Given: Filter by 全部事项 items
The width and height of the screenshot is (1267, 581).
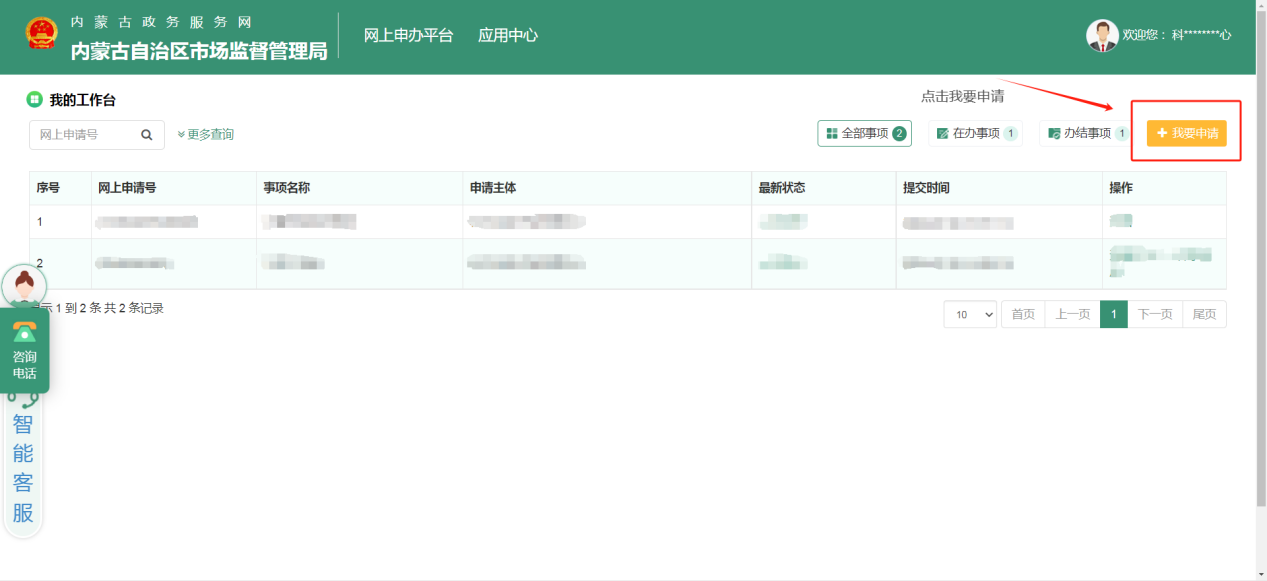Looking at the screenshot, I should pyautogui.click(x=864, y=134).
